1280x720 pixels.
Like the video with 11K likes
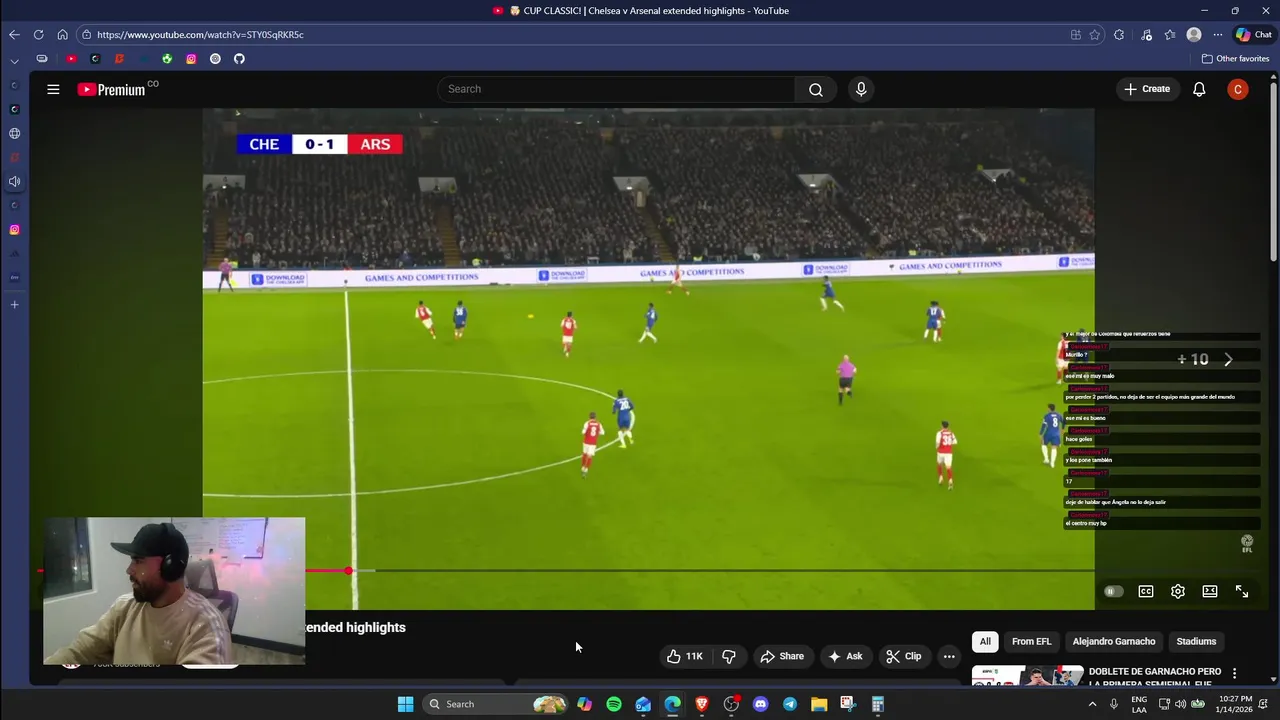pos(685,656)
